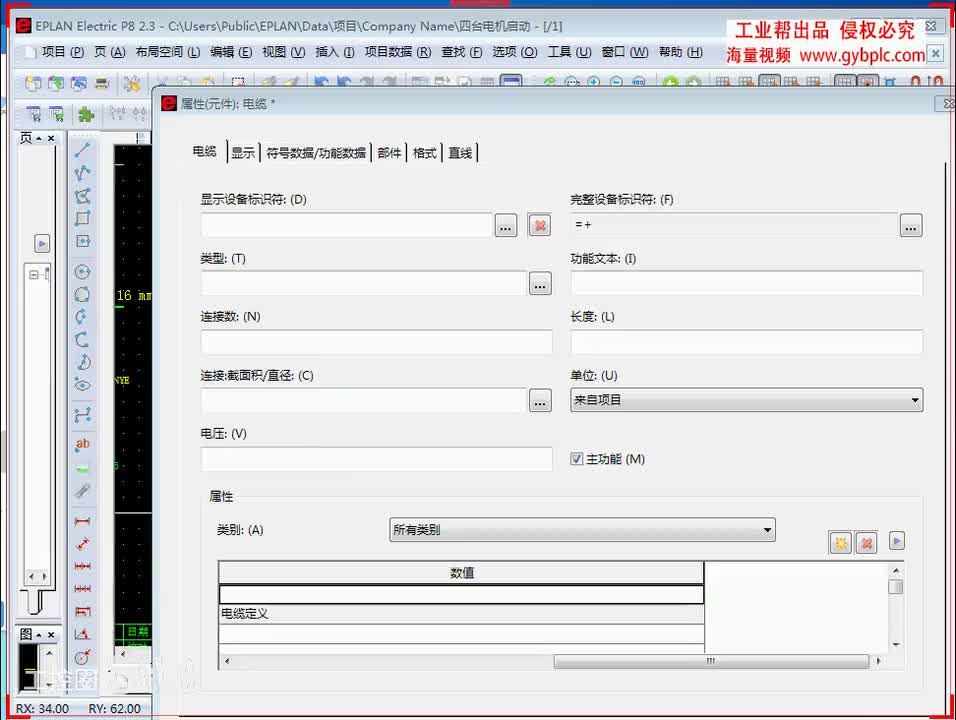Select the Angular dimension tool
956x720 pixels.
[x=82, y=634]
